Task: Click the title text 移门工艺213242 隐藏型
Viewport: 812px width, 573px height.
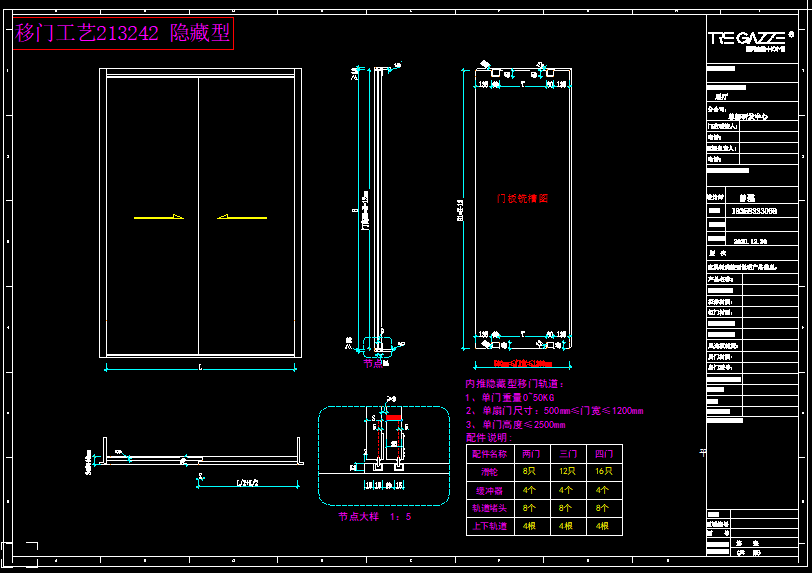Action: point(123,33)
